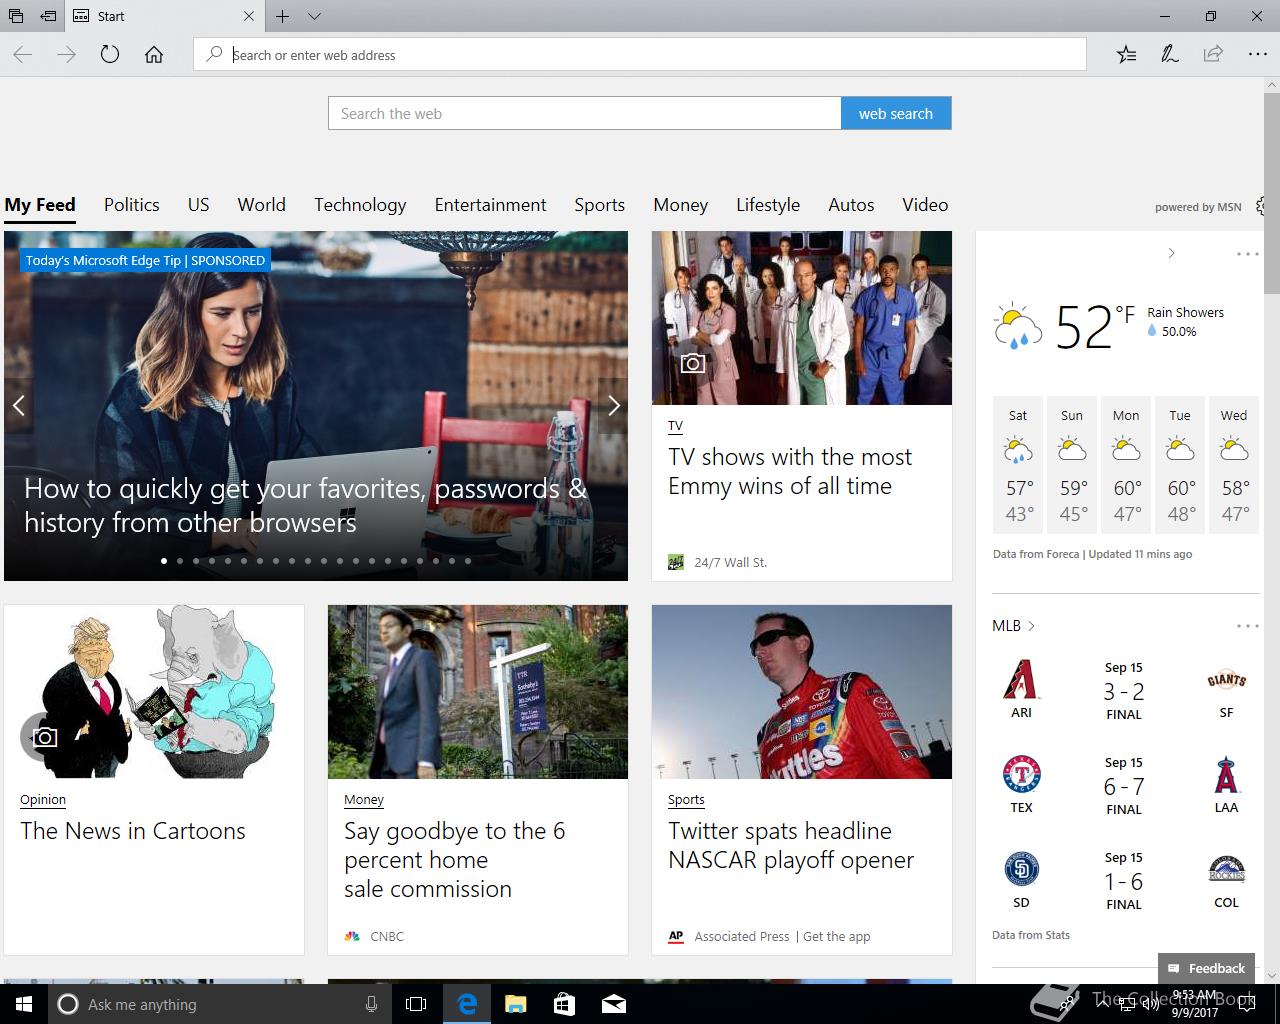Open the tabs you've set aside icon

coord(16,16)
